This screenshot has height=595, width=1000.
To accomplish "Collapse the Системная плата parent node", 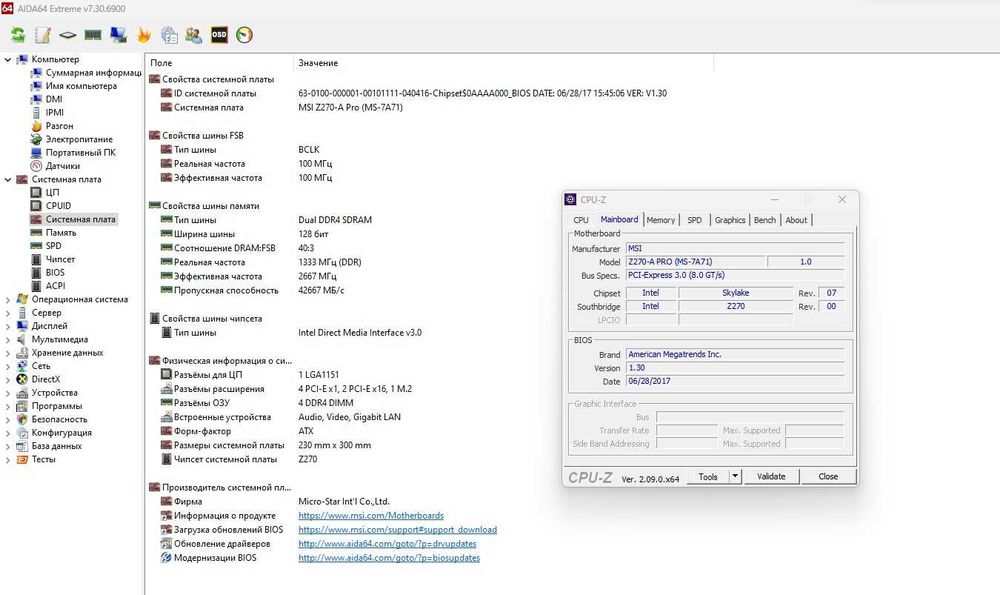I will pyautogui.click(x=8, y=180).
